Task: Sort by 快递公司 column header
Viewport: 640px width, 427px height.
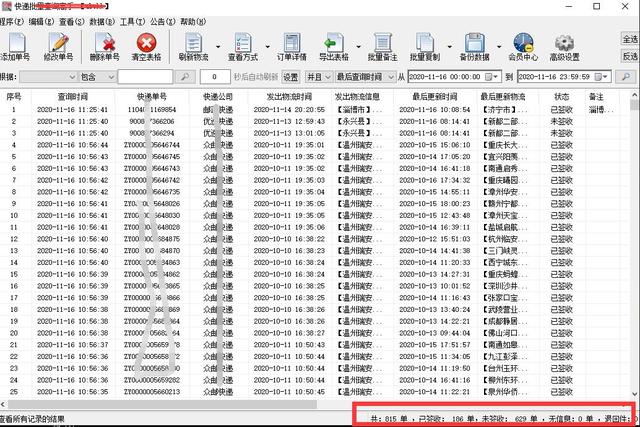Action: pyautogui.click(x=218, y=97)
